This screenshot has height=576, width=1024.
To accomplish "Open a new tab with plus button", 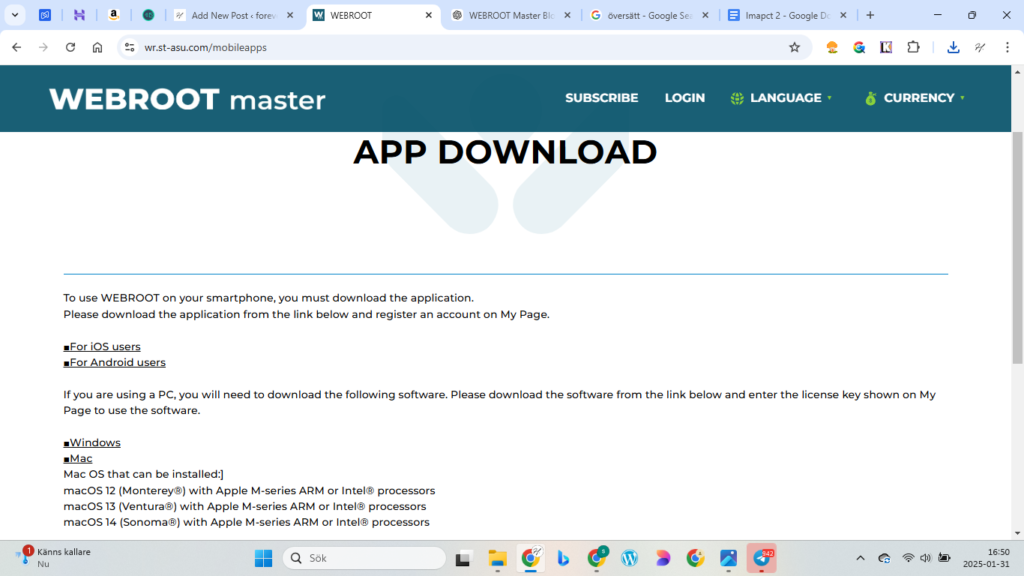I will tap(870, 15).
